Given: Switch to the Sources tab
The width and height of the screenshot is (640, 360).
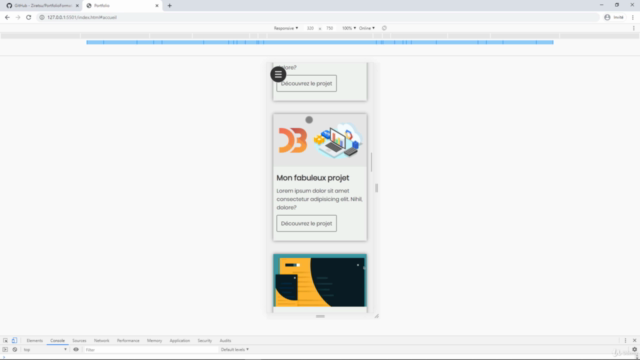Looking at the screenshot, I should (79, 340).
